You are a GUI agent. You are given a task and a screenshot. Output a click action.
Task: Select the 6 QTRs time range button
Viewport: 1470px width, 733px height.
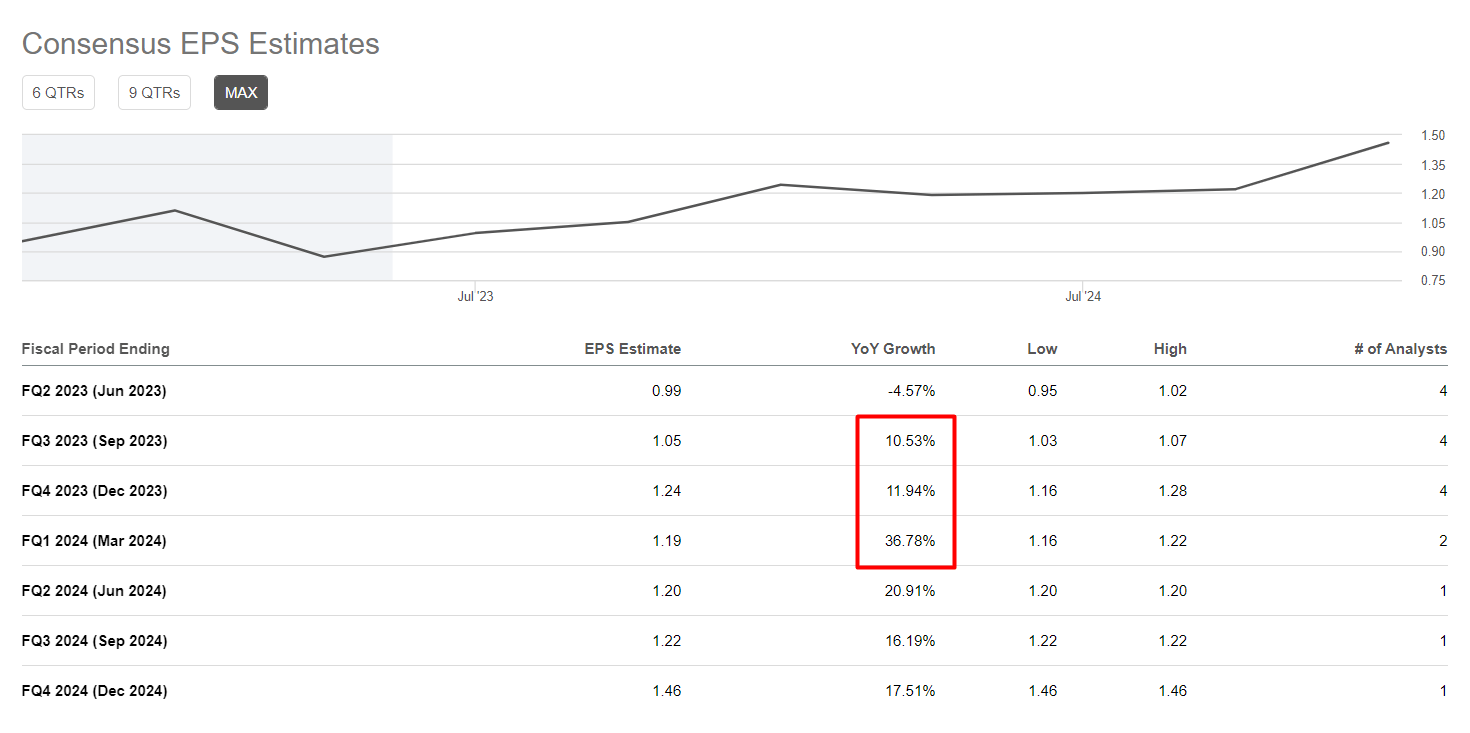[x=57, y=91]
